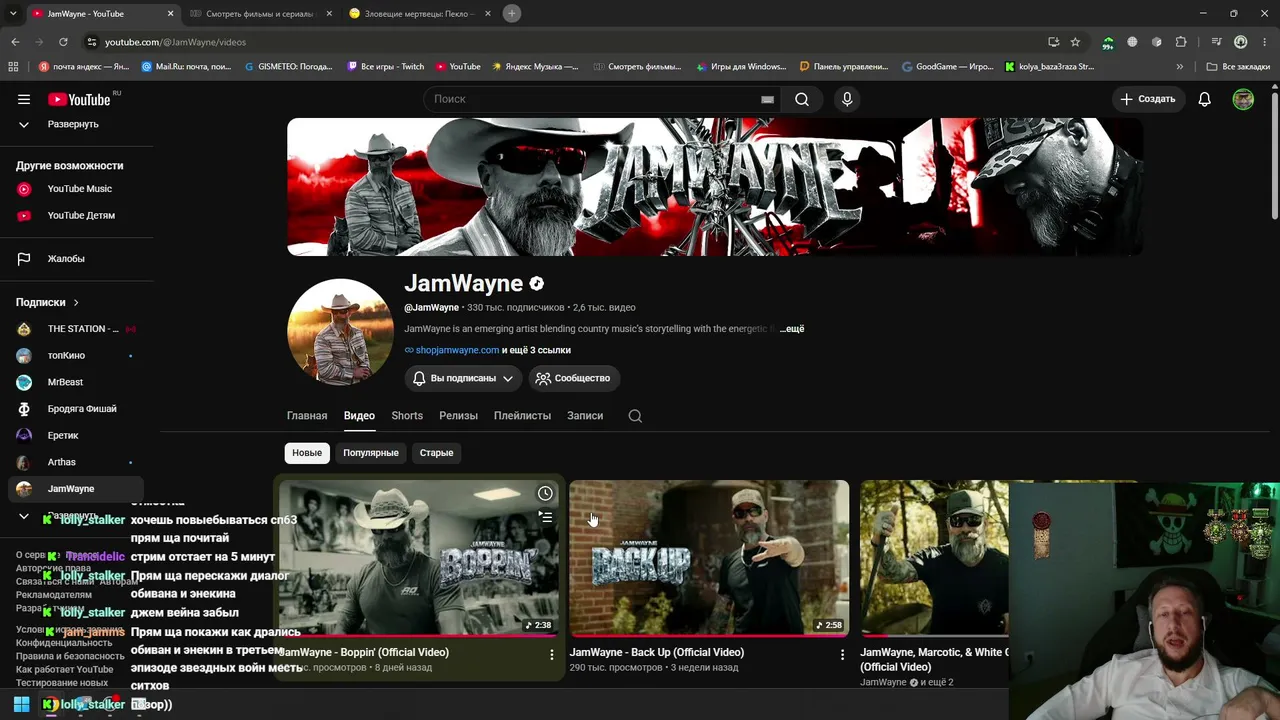Image resolution: width=1280 pixels, height=720 pixels.
Task: Open the YouTube guide hamburger menu
Action: coord(24,99)
